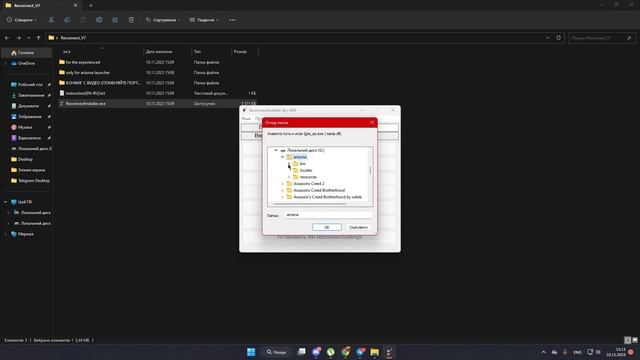Image resolution: width=640 pixels, height=360 pixels.
Task: Click the Paste icon in Explorer toolbar
Action: tap(83, 20)
